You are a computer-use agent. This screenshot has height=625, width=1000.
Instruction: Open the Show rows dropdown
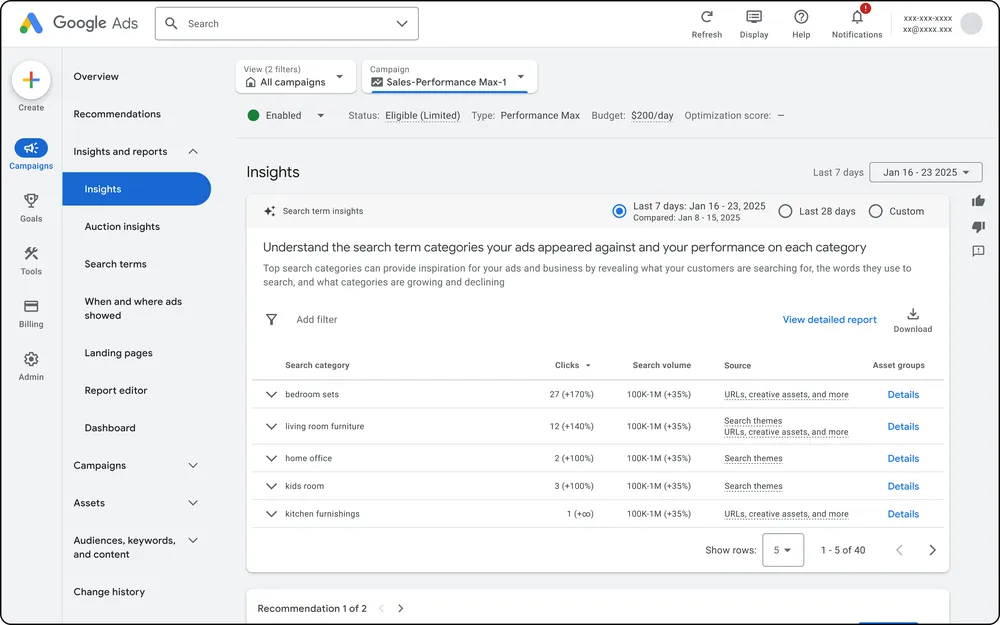pos(782,550)
